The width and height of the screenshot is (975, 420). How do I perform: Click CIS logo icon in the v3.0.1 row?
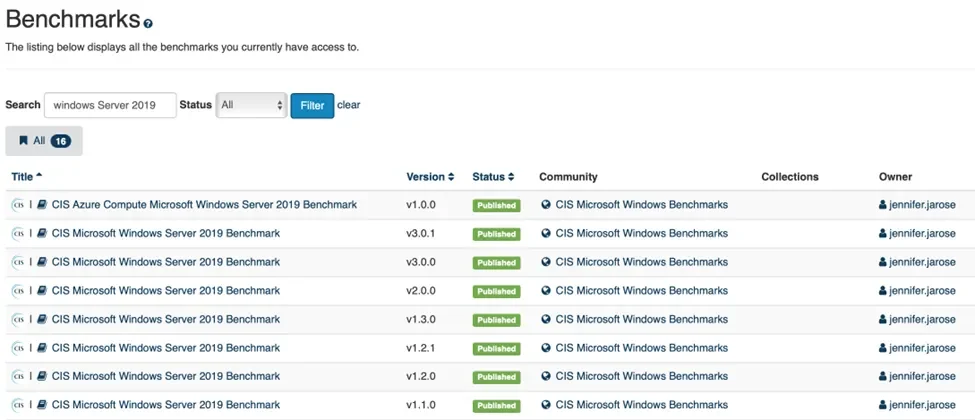[x=17, y=233]
